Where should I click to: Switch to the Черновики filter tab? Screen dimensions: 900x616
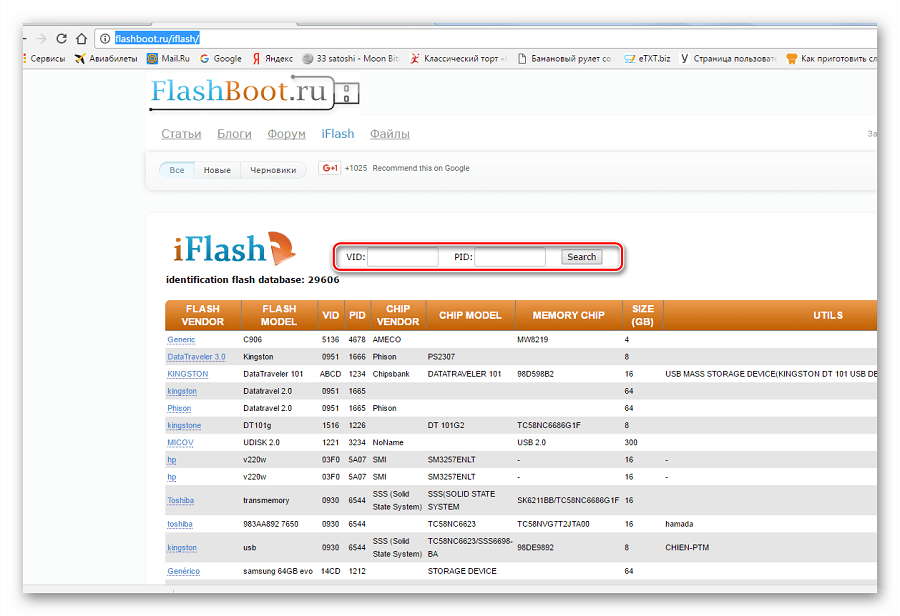(x=273, y=170)
